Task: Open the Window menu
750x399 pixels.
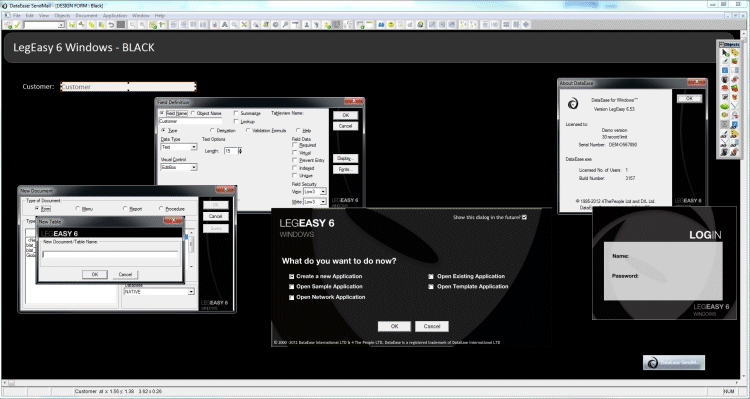Action: pos(141,15)
